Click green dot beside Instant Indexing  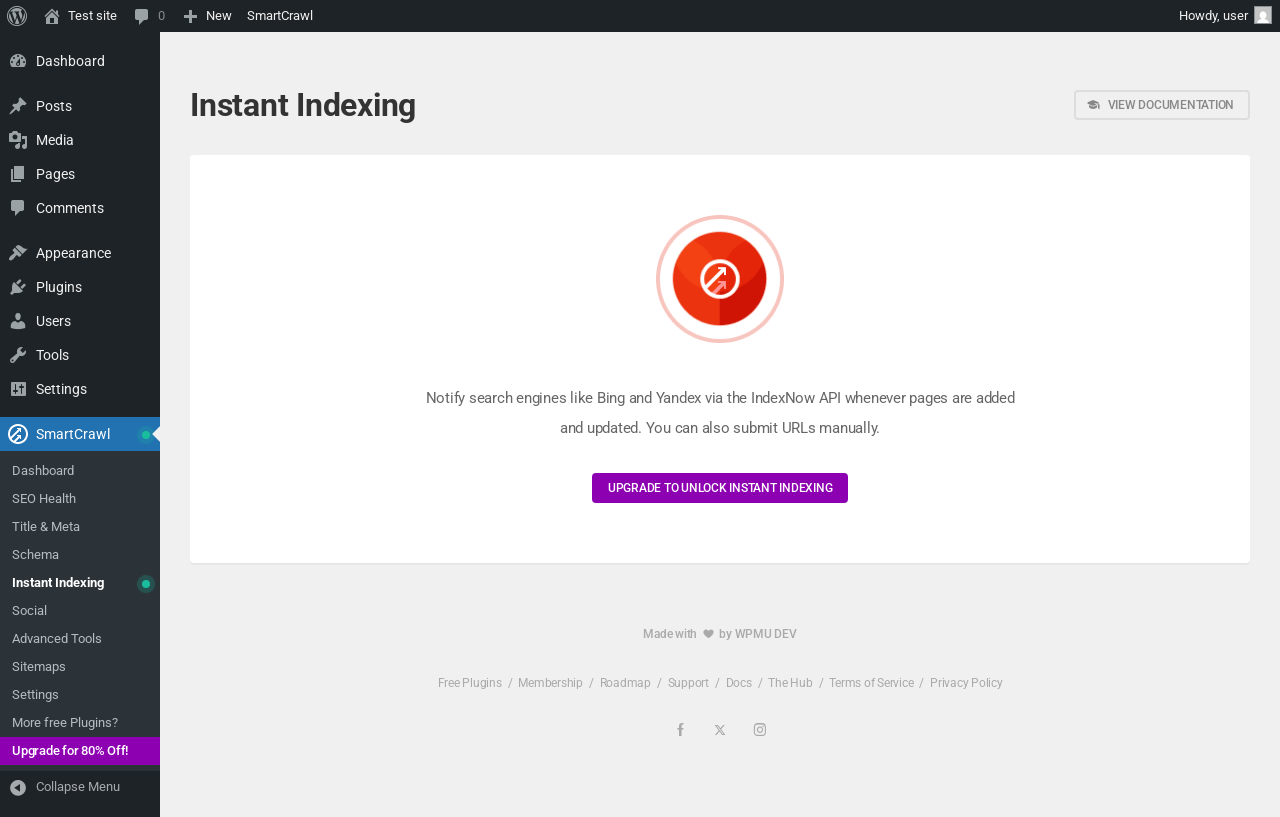pyautogui.click(x=146, y=584)
